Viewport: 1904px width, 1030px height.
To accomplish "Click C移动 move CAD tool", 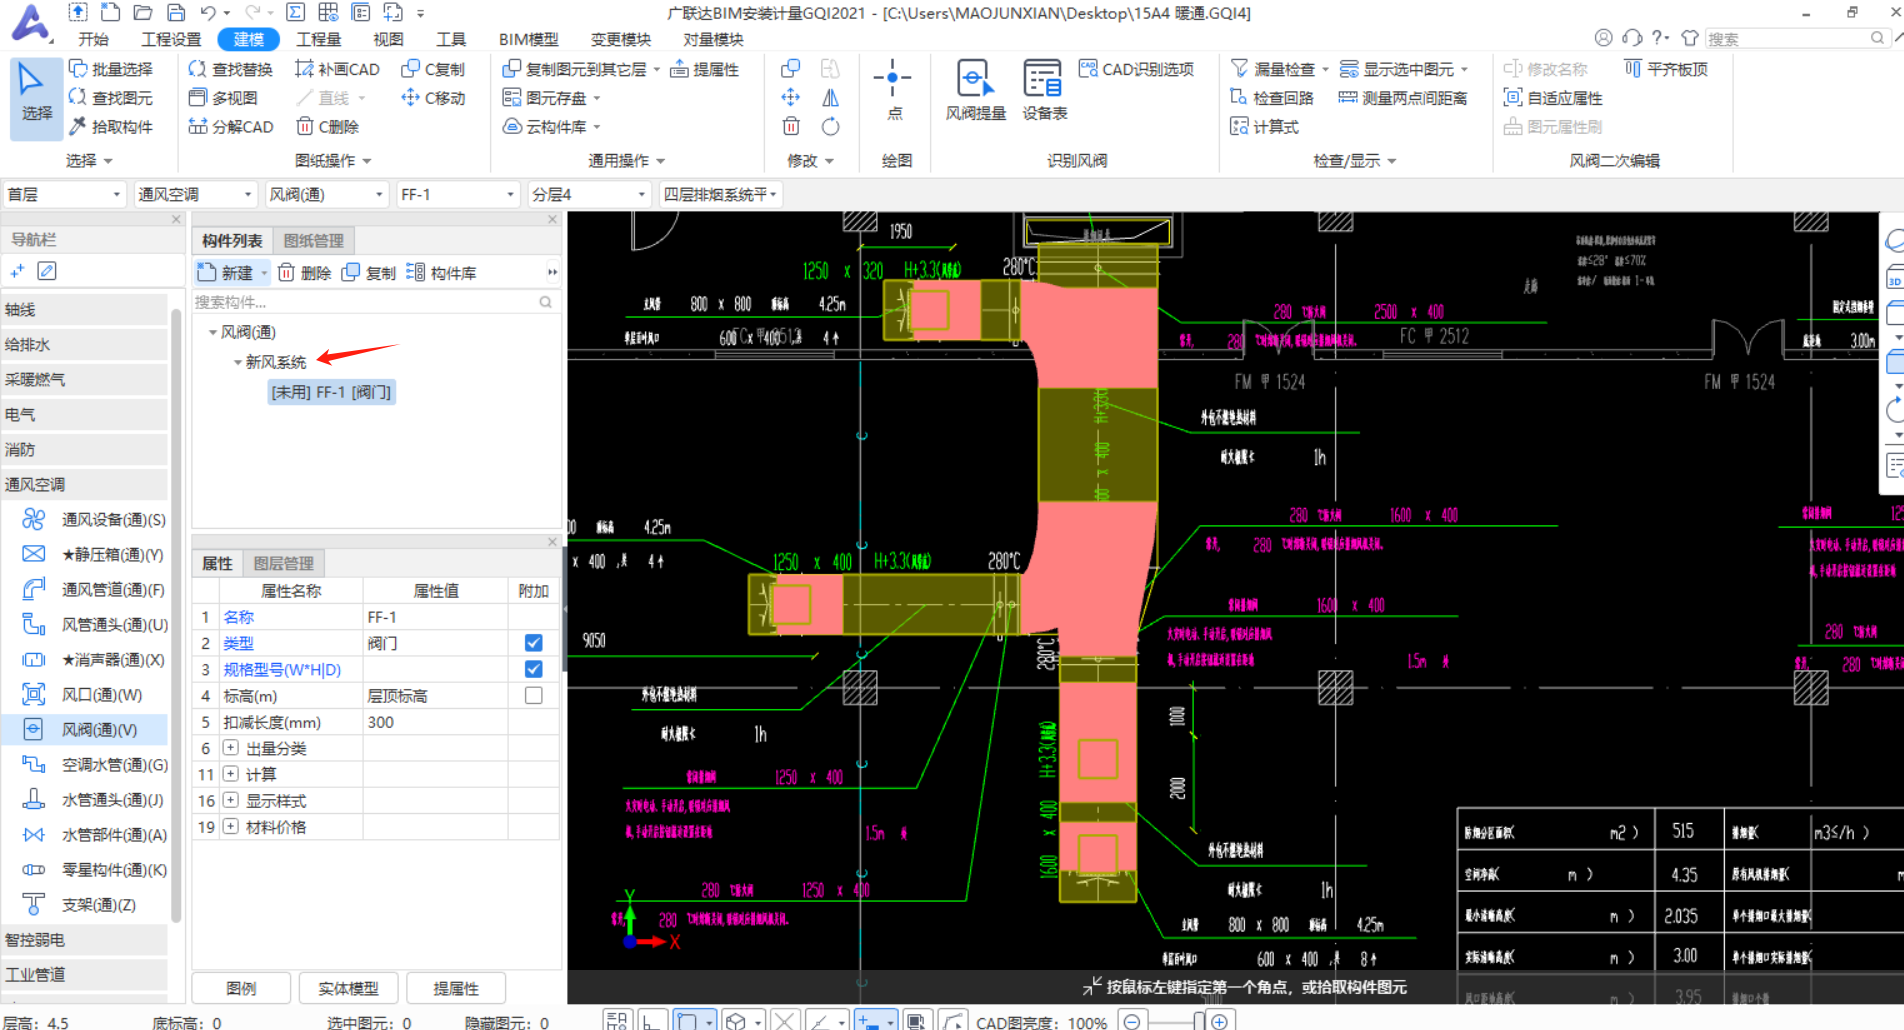I will pos(433,98).
